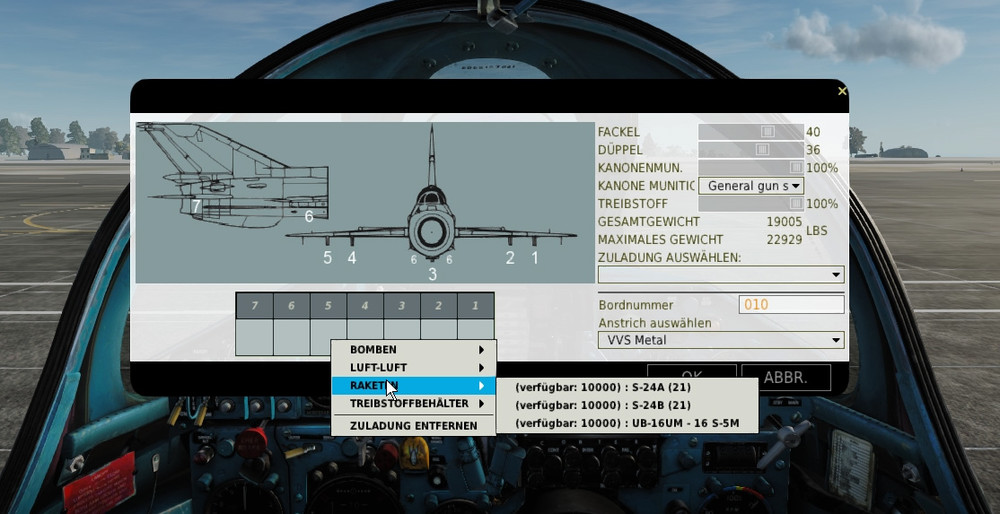This screenshot has height=514, width=1000.
Task: Click the FACKEL value 40
Action: pyautogui.click(x=813, y=132)
